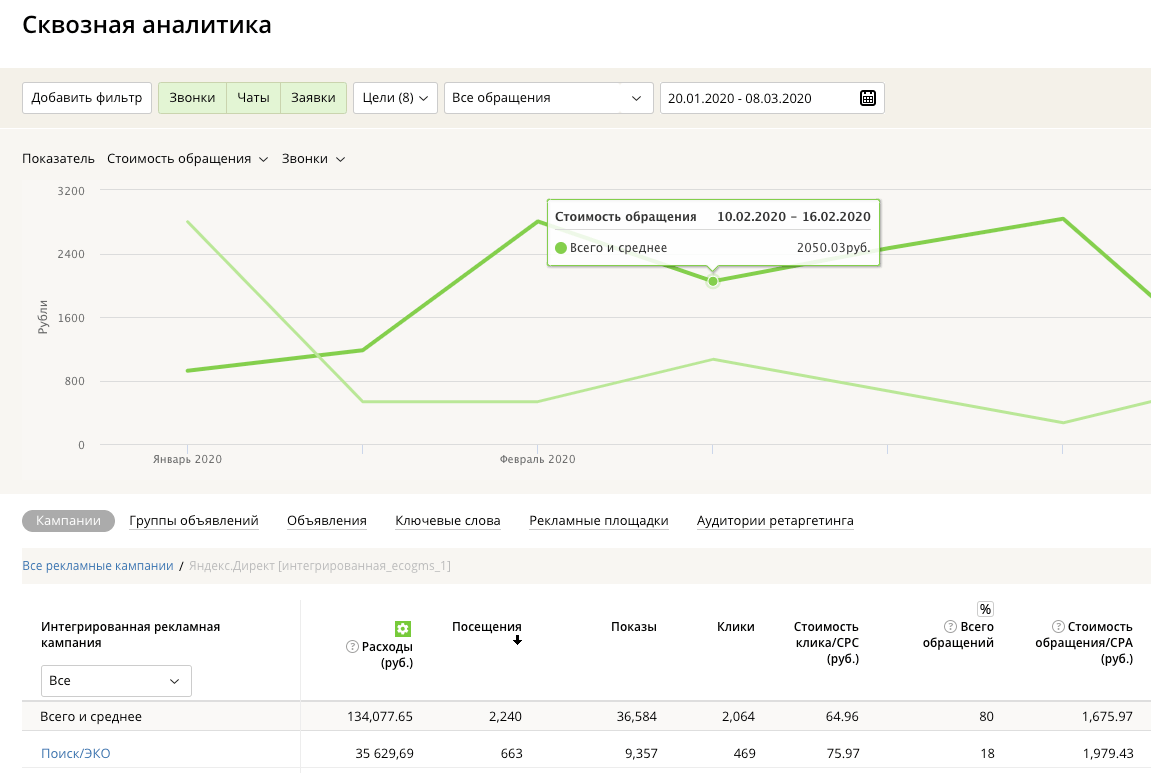Image resolution: width=1151 pixels, height=773 pixels.
Task: Click the date range input field
Action: click(x=755, y=98)
